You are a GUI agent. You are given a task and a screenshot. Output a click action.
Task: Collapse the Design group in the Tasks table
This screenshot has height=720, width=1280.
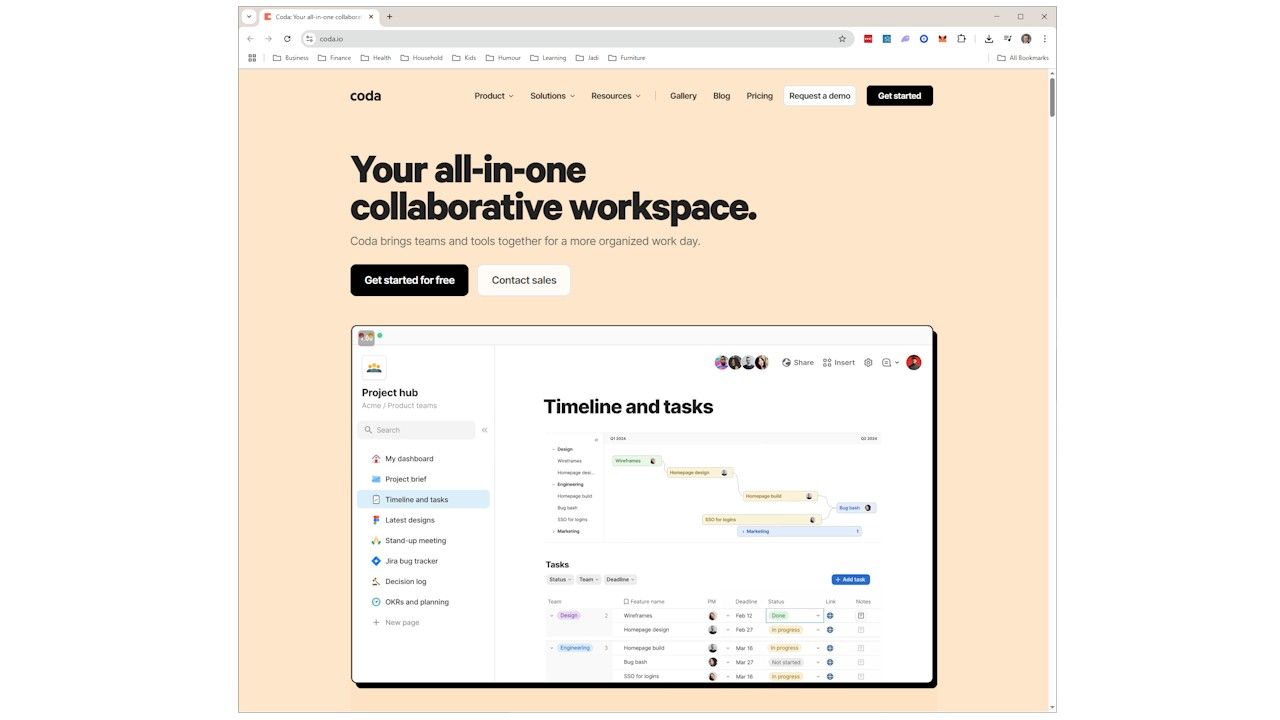coord(551,616)
